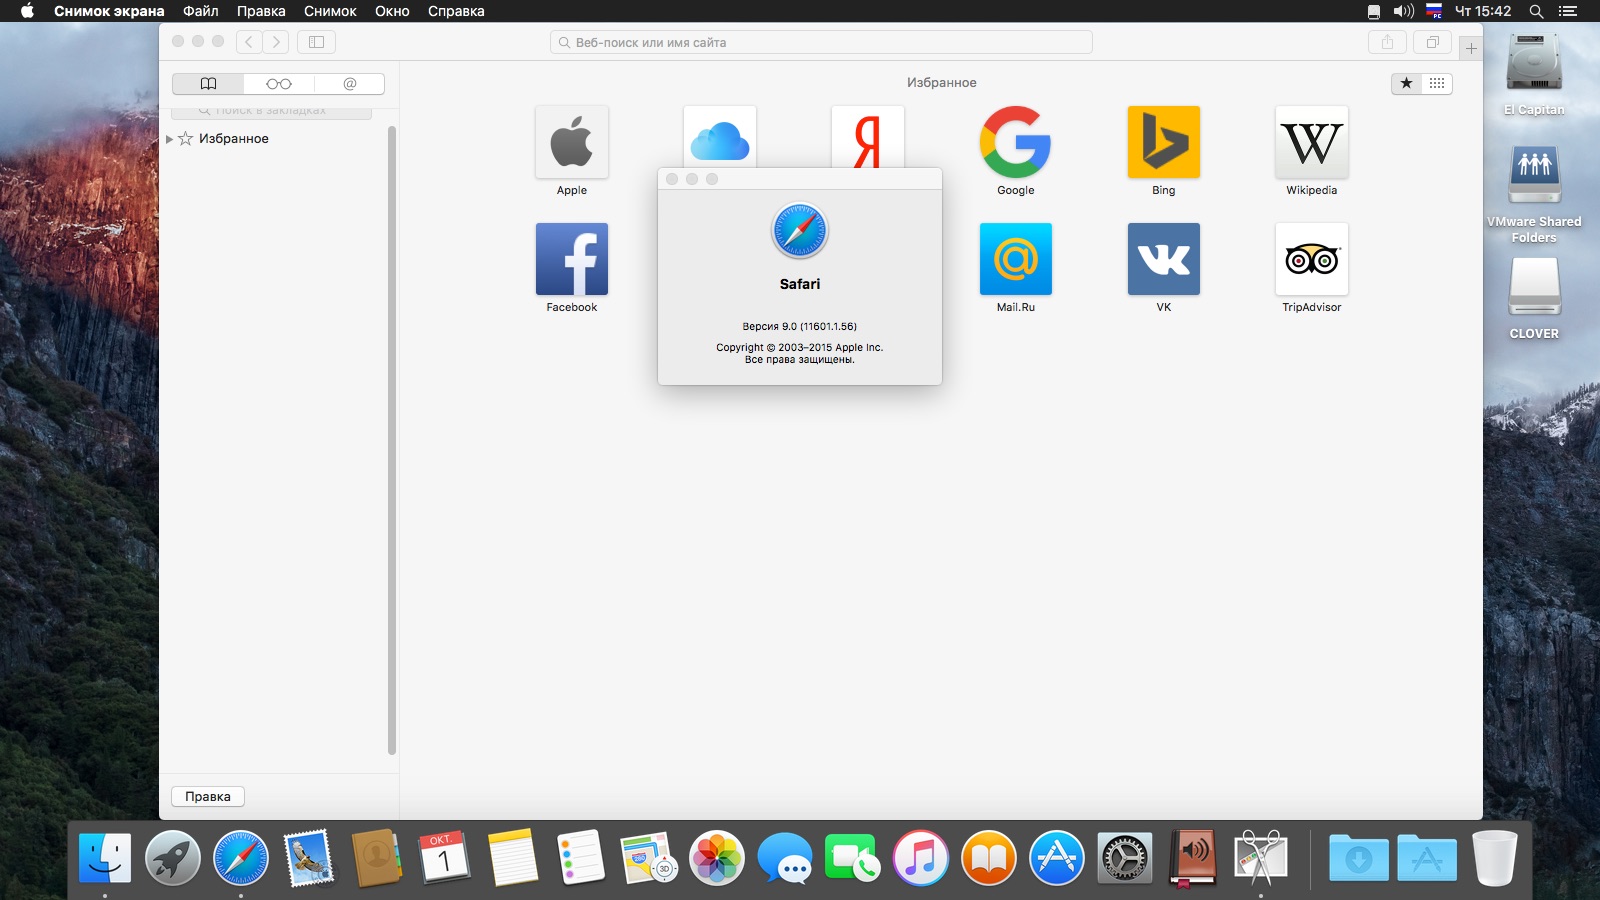Toggle the Favorites star view
The image size is (1600, 900).
coord(1407,83)
